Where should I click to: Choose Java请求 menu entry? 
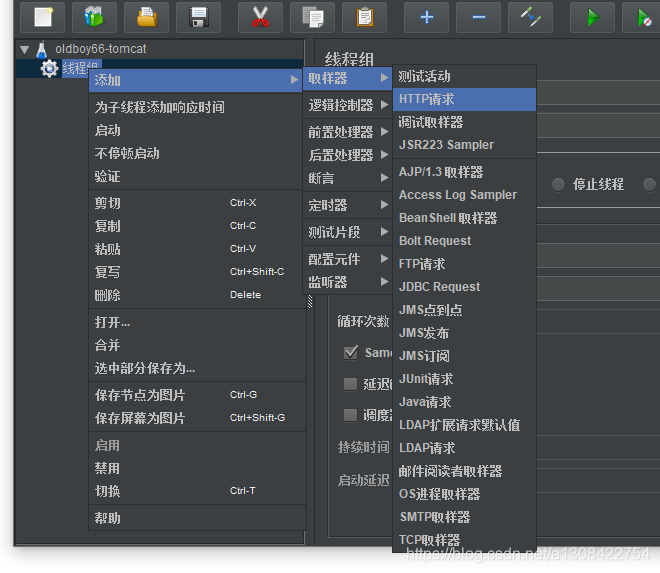464,402
